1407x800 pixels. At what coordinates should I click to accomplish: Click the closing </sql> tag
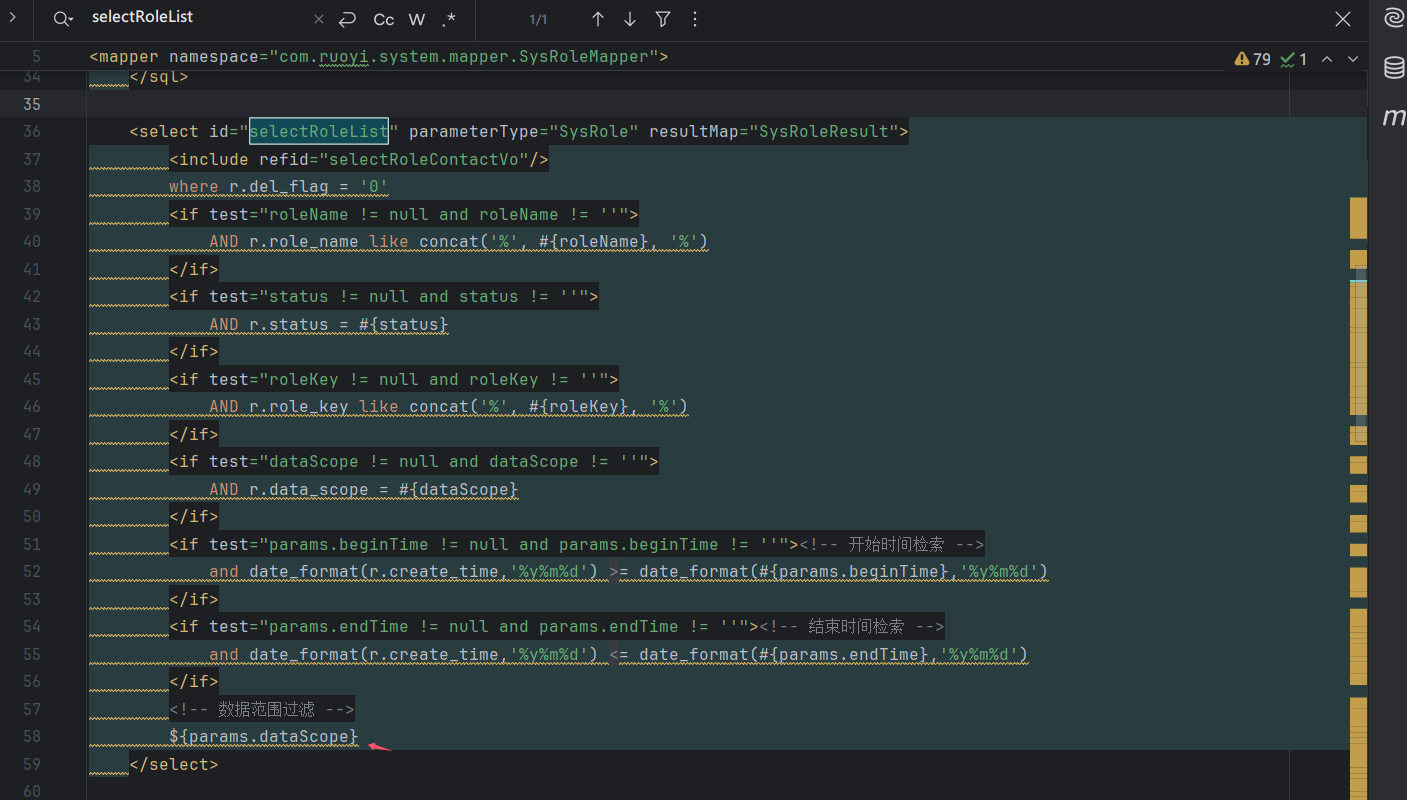click(159, 76)
